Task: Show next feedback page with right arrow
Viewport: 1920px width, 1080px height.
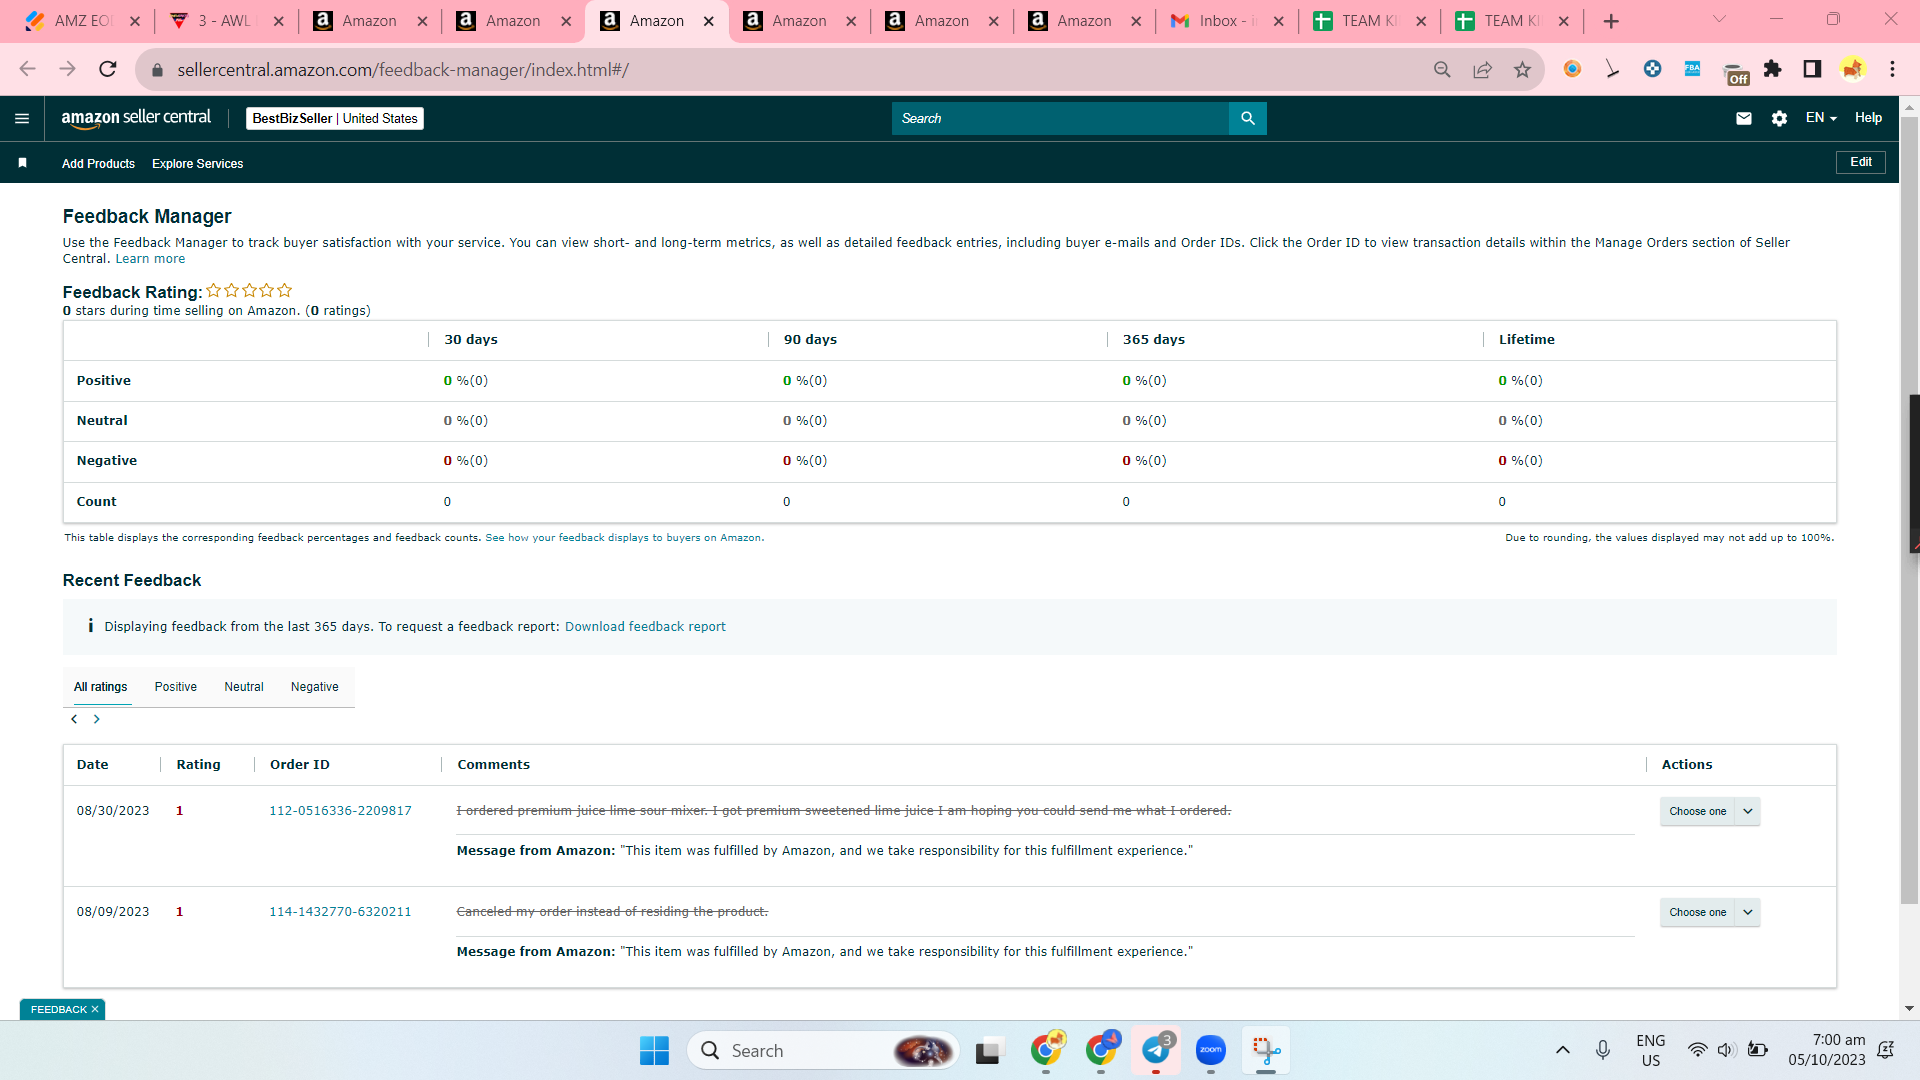Action: pos(97,719)
